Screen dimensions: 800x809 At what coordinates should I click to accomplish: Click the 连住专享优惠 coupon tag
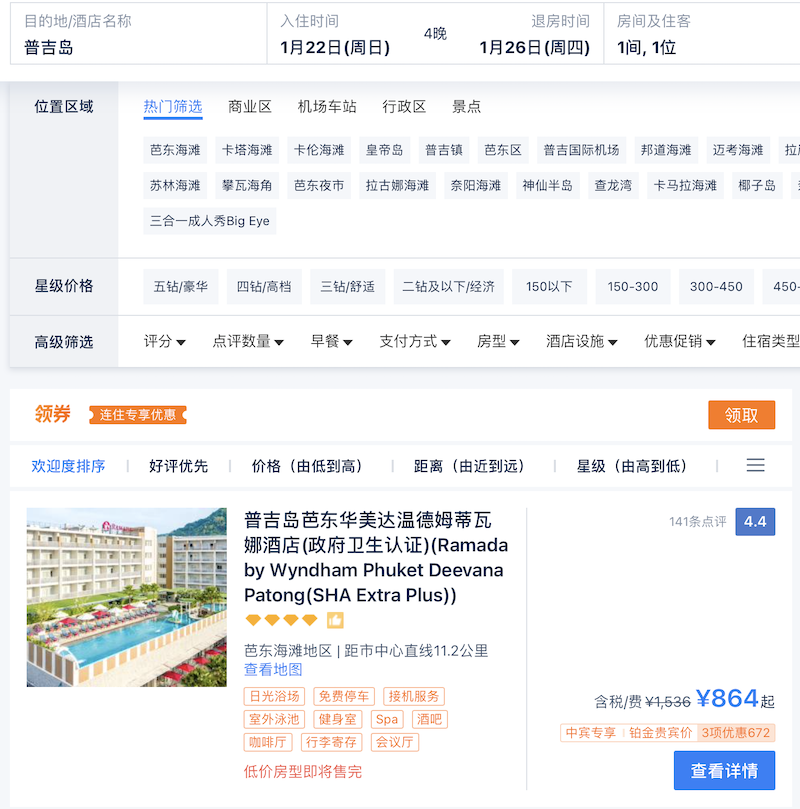pos(138,415)
